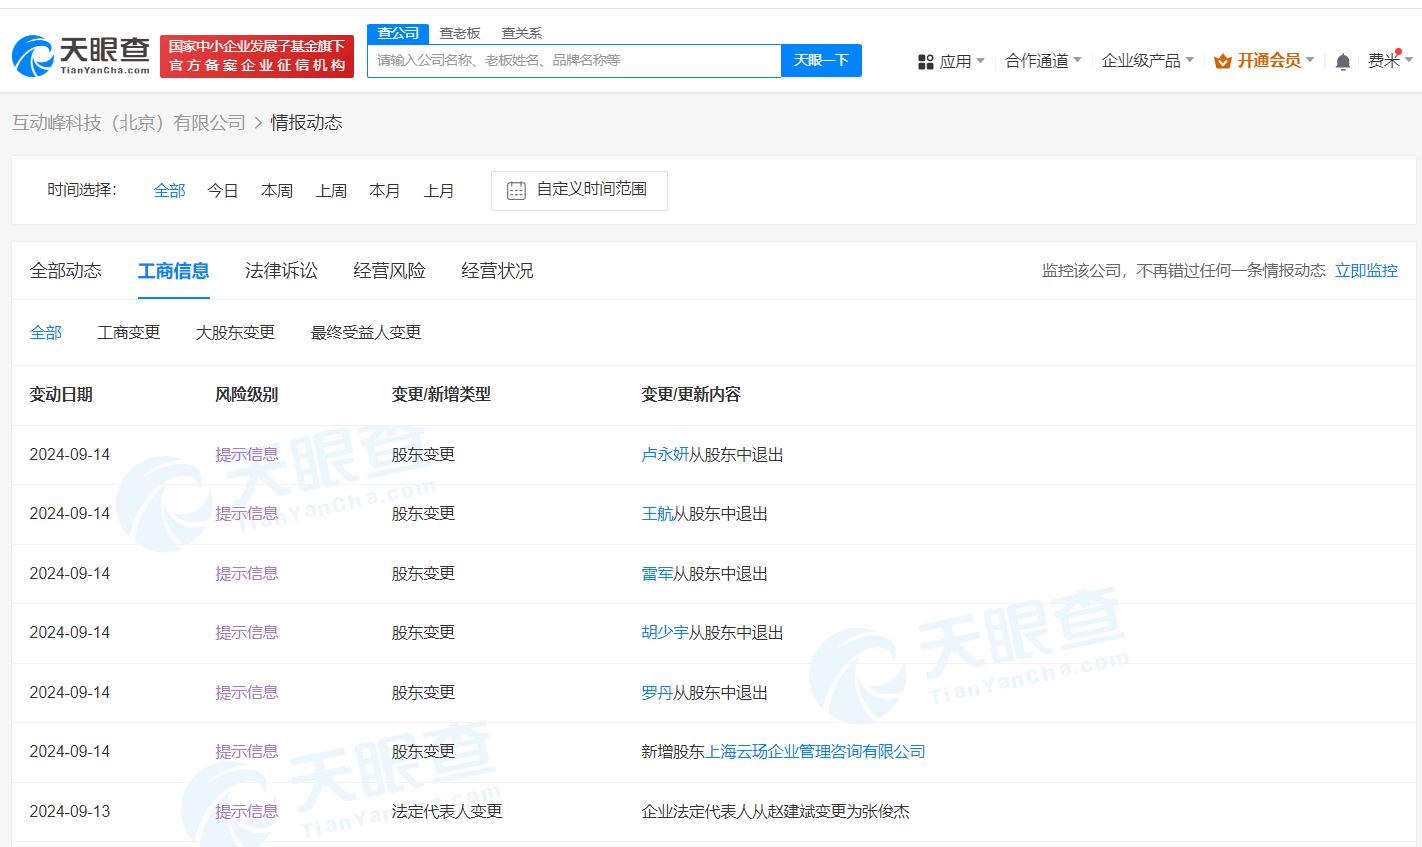Click shareholder 卢永妍's name link

pos(663,454)
